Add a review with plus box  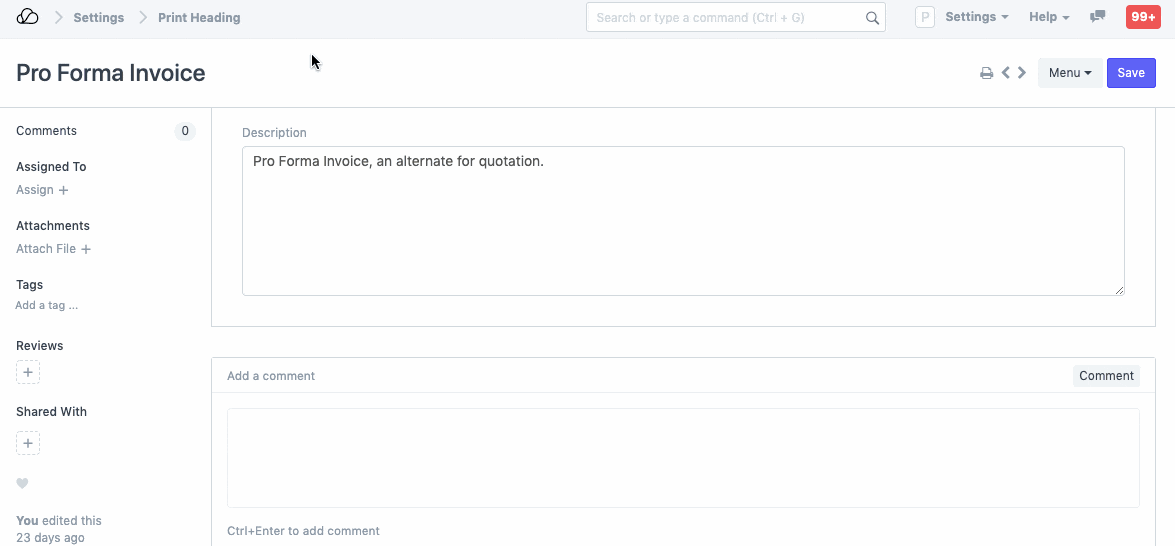click(28, 373)
